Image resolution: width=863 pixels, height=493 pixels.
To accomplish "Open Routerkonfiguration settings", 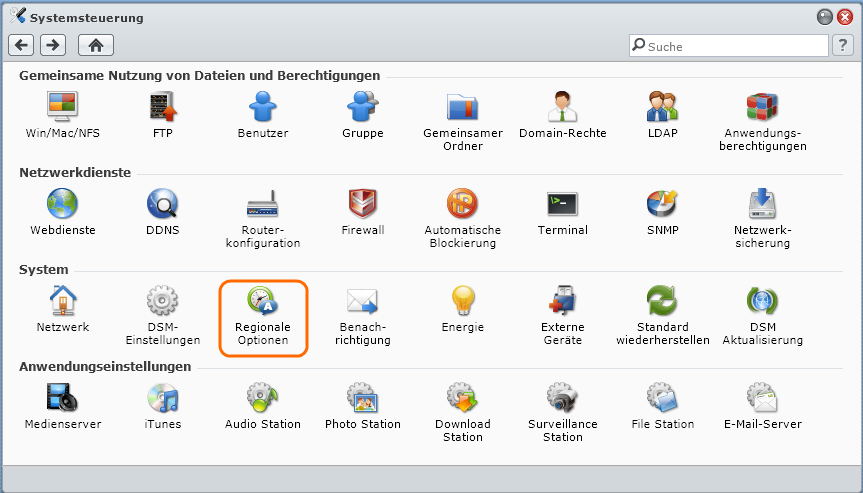I will (262, 205).
